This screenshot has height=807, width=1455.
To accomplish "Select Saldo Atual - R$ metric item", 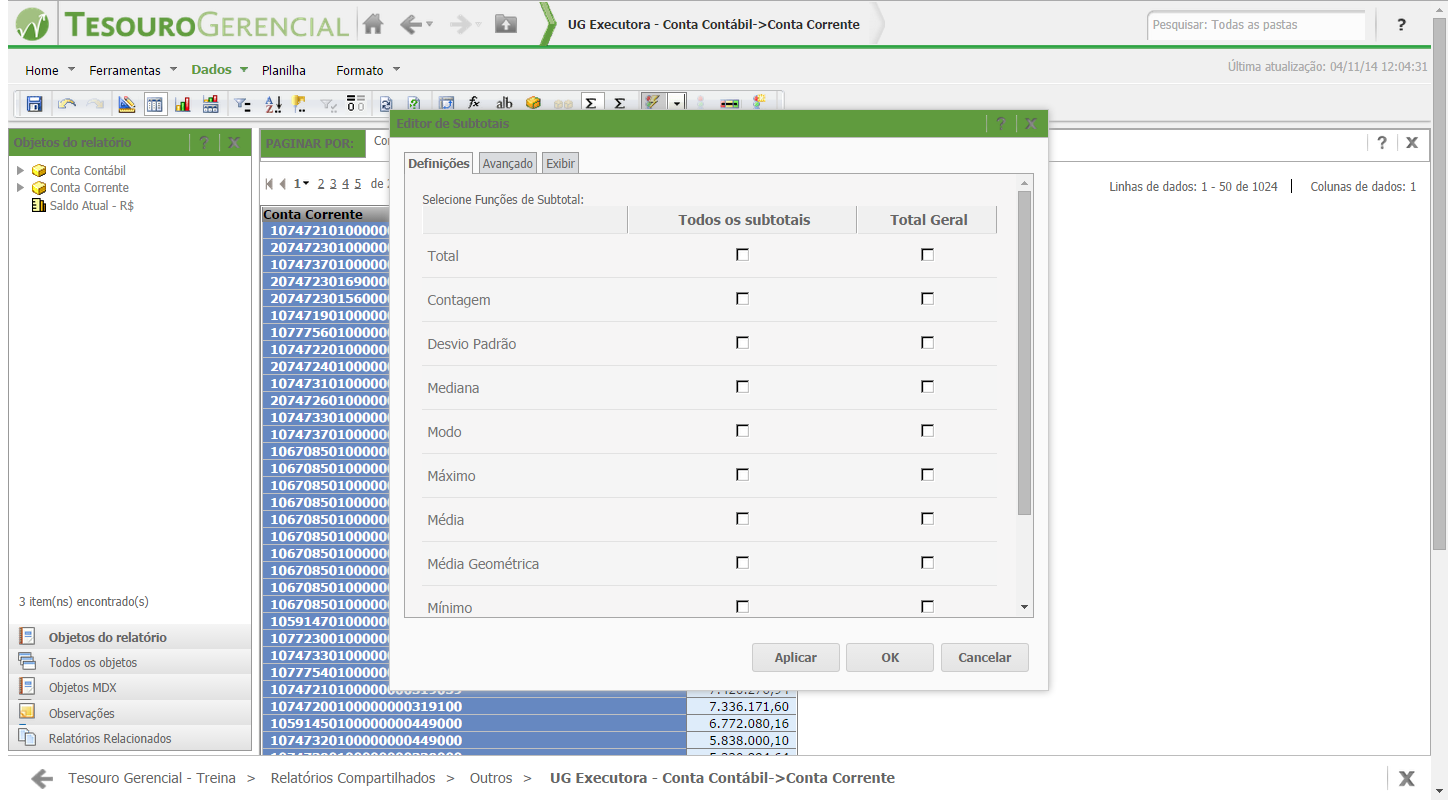I will (x=92, y=205).
